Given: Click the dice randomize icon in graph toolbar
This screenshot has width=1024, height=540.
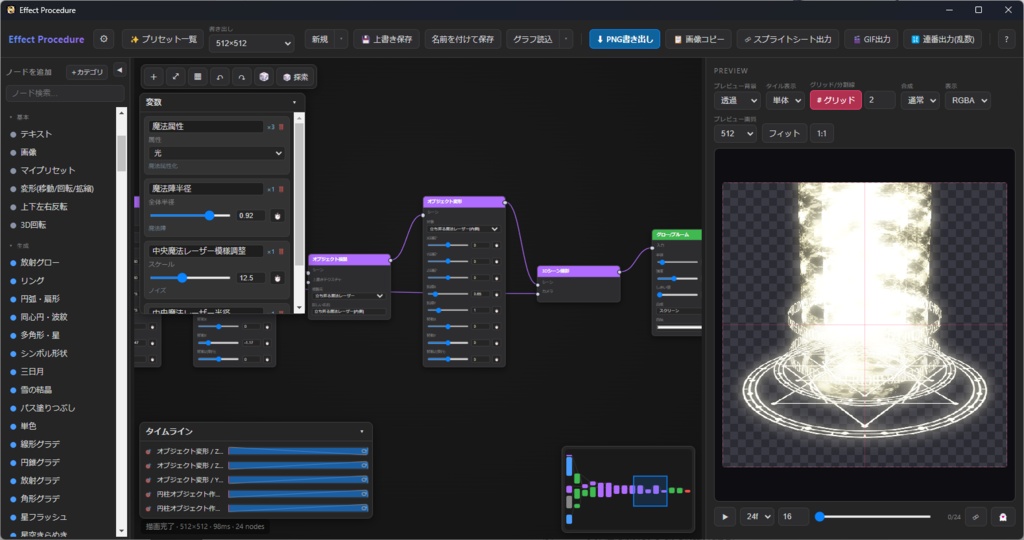Looking at the screenshot, I should point(264,77).
